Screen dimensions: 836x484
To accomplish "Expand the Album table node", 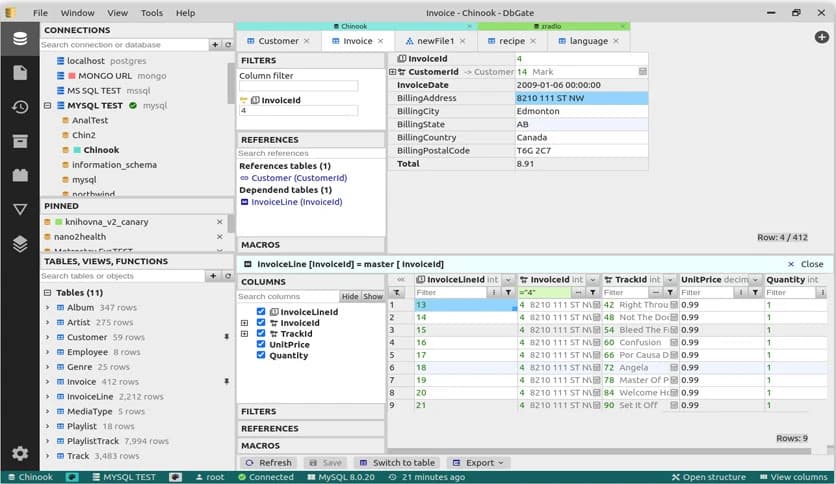I will (47, 308).
